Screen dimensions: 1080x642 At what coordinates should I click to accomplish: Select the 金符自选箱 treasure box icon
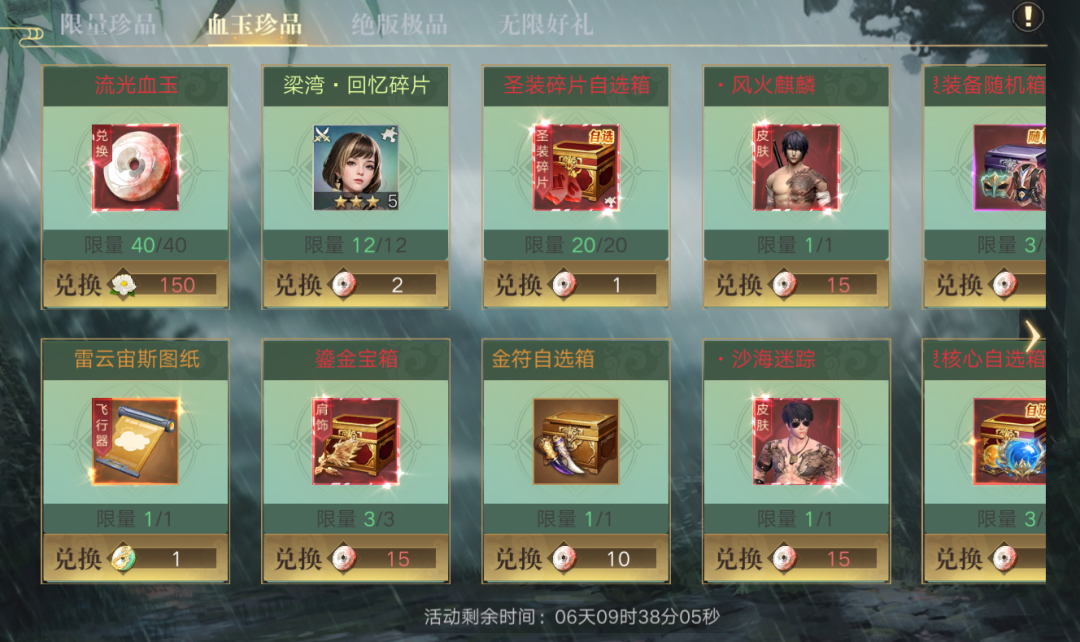tap(576, 441)
